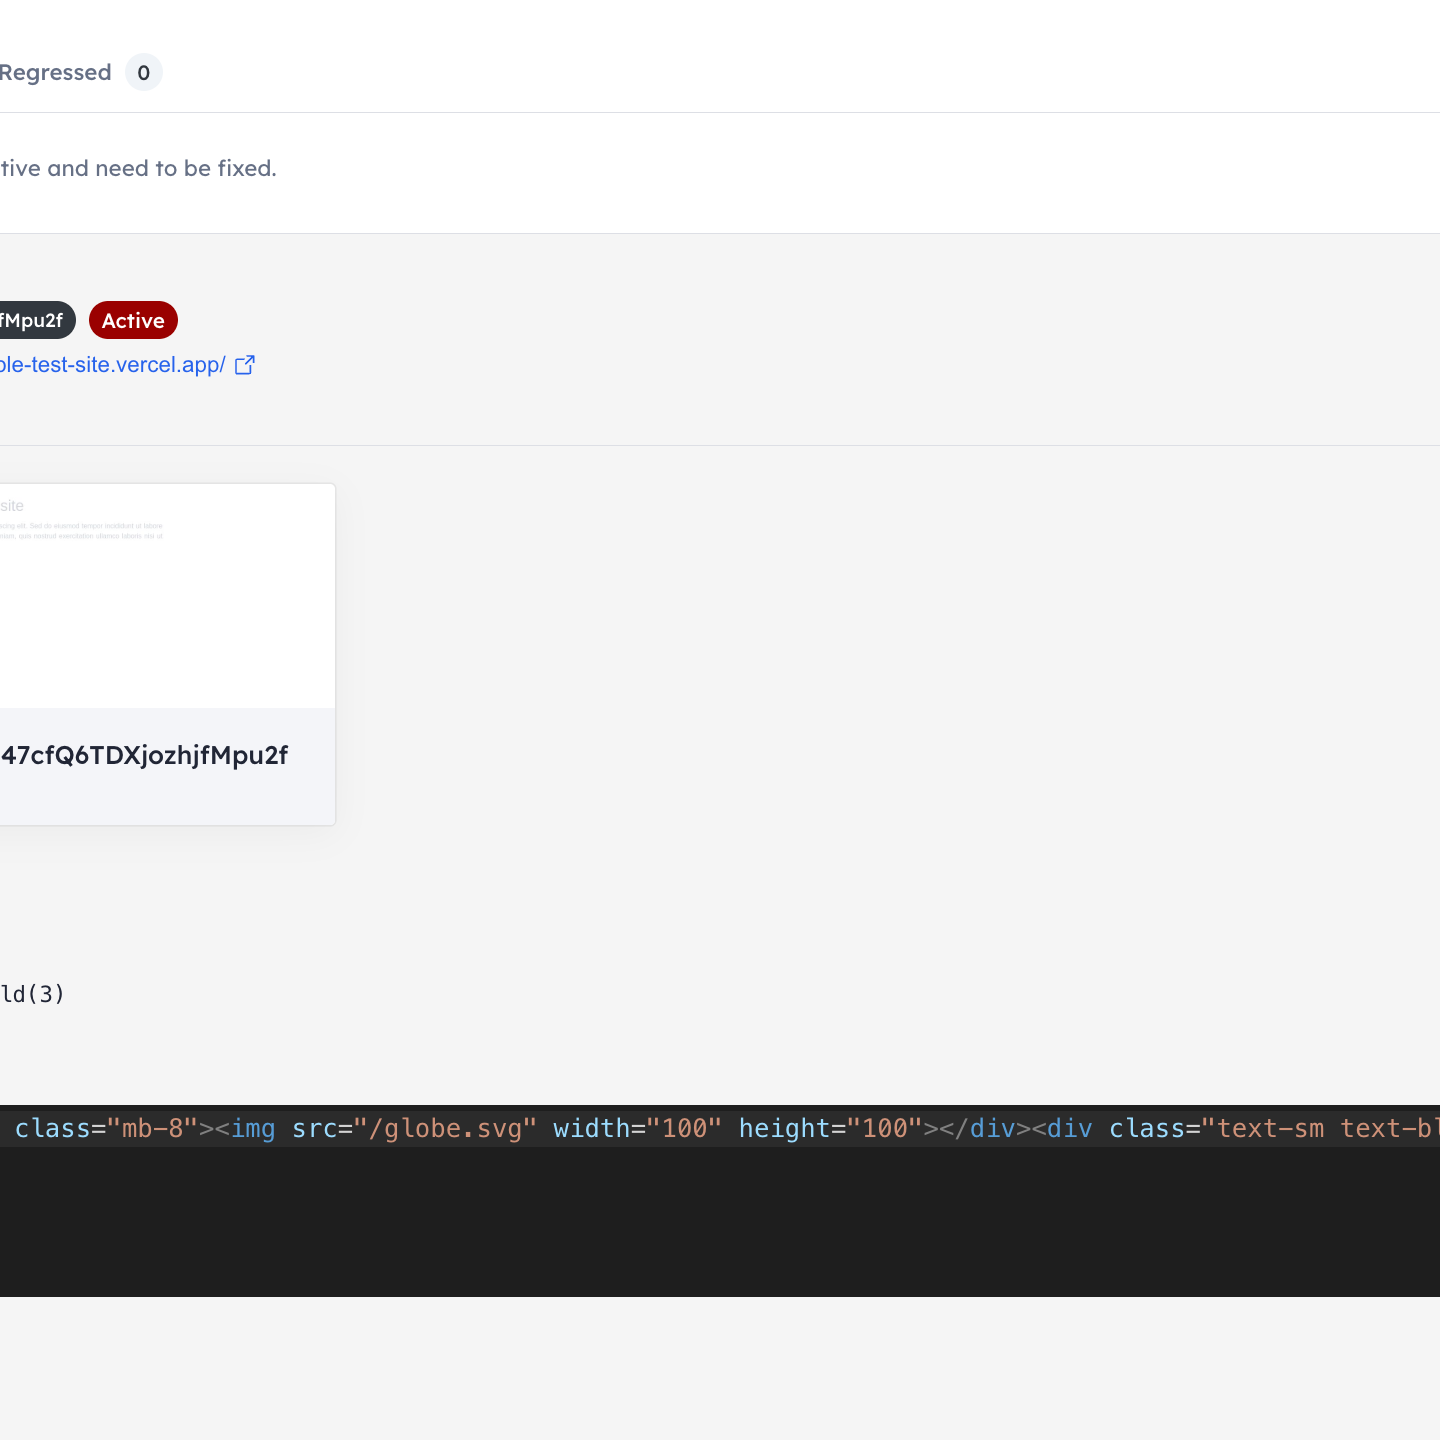Click the card footer below the ID title

[x=167, y=800]
